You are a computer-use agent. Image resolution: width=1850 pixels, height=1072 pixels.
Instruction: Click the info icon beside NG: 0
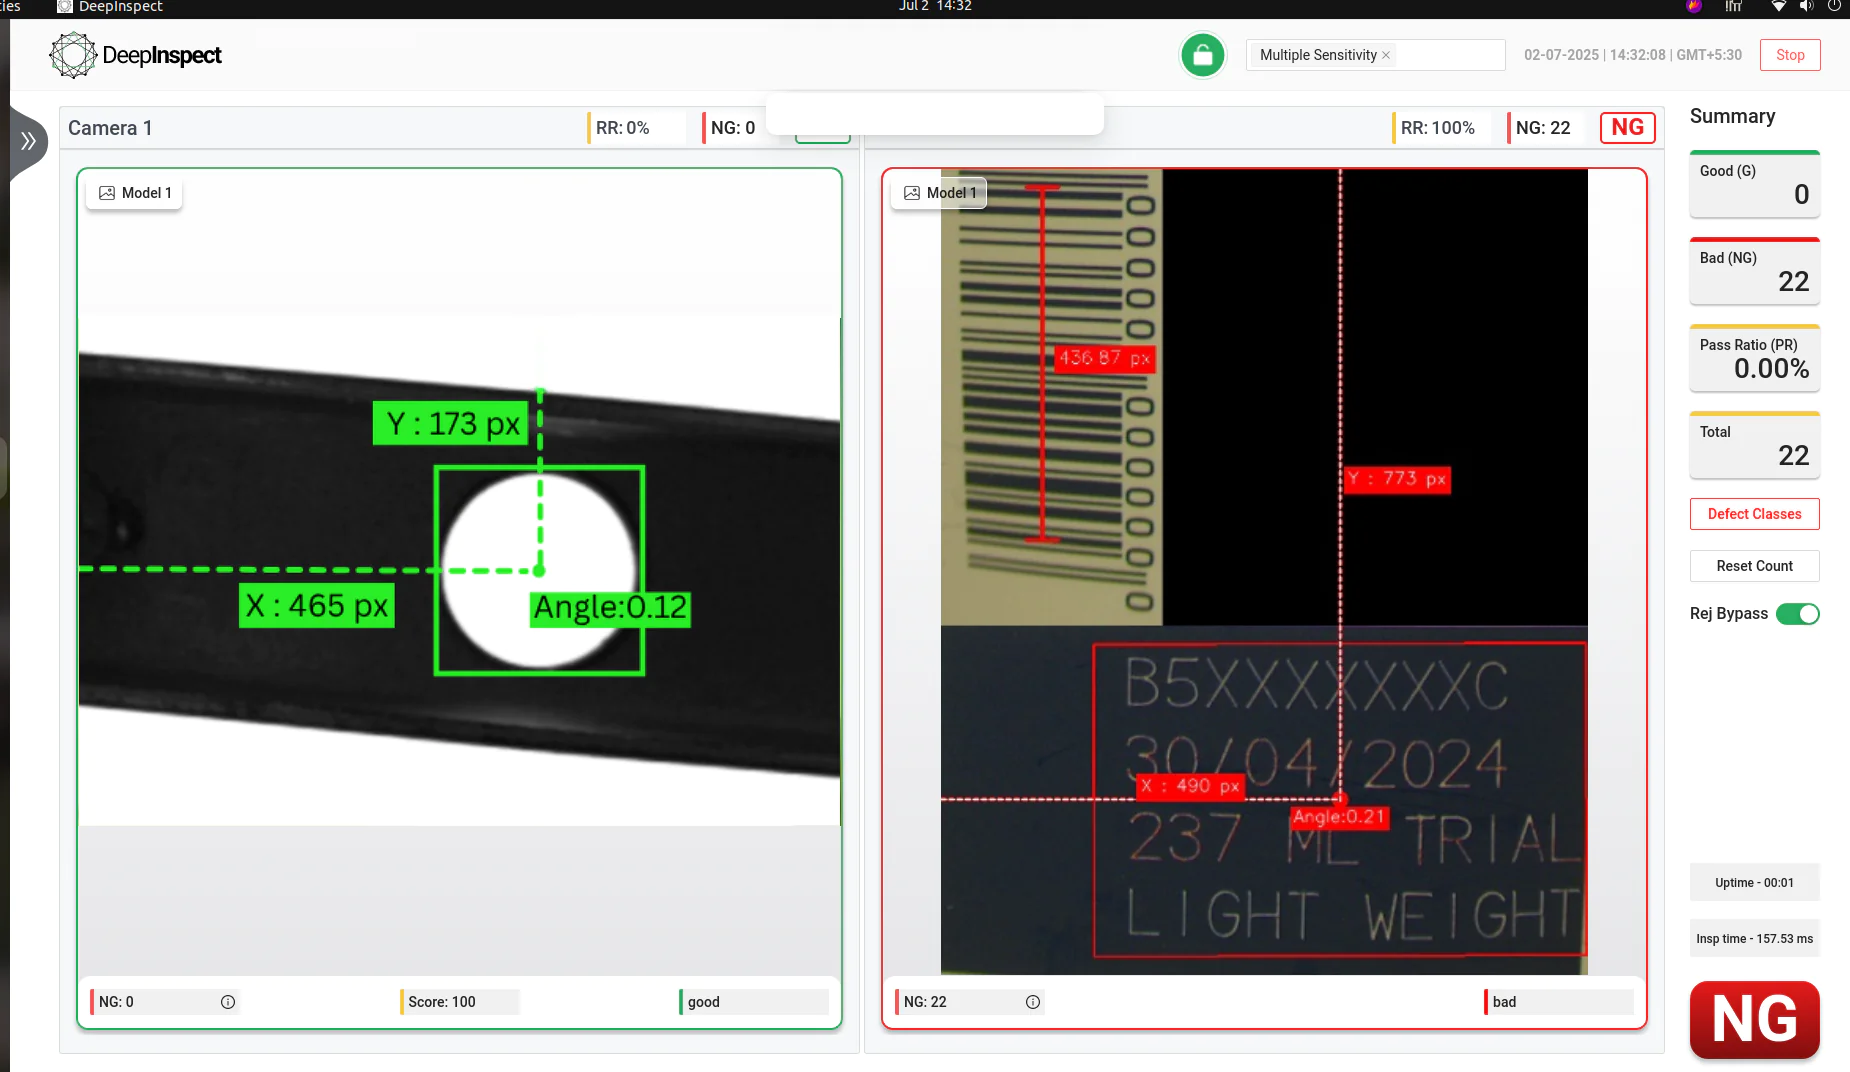click(x=228, y=1002)
